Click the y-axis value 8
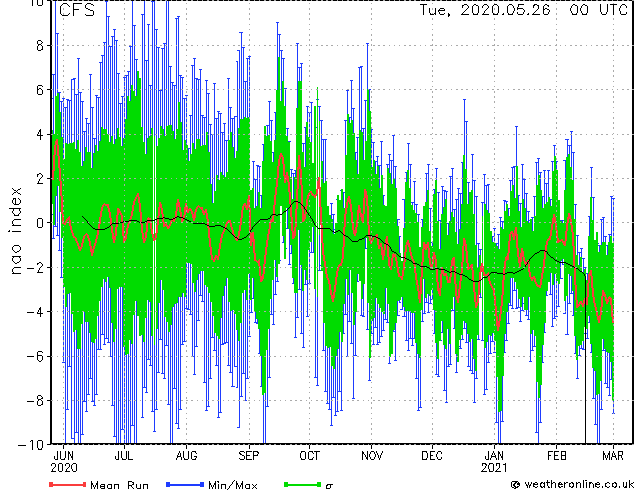634x490 pixels. (40, 46)
